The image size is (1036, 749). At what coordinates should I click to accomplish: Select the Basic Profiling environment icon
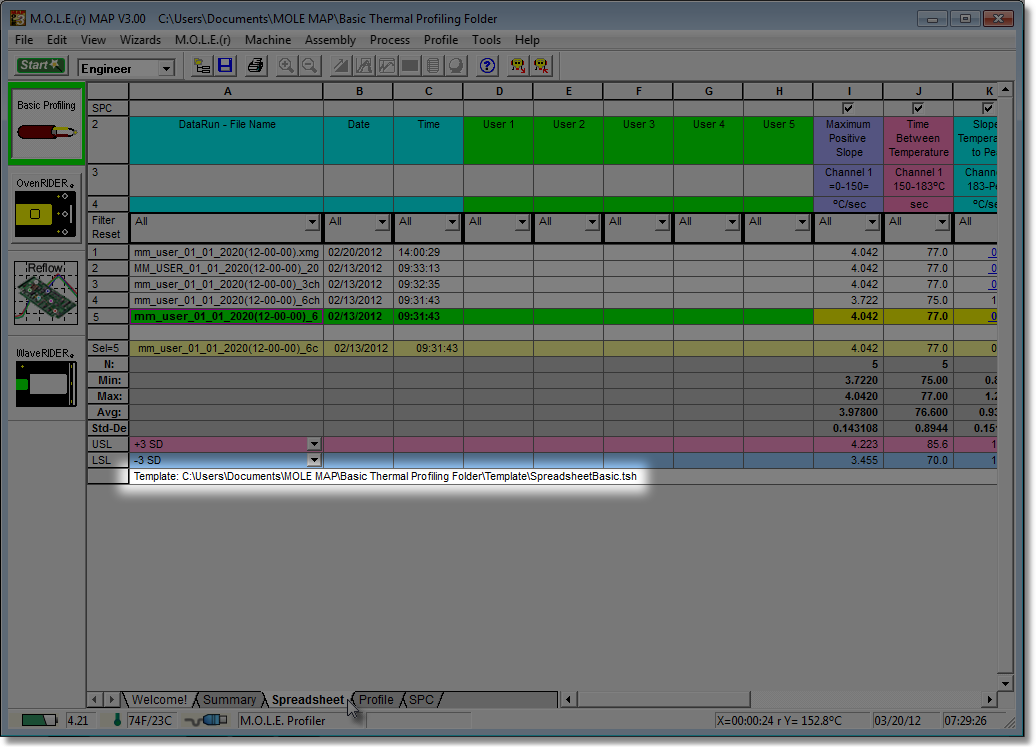coord(46,124)
